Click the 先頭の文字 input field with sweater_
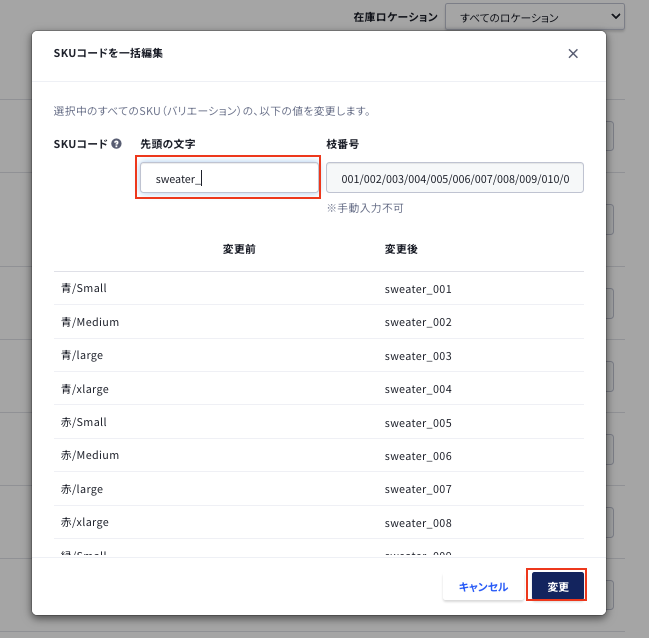Screen dimensions: 649x638 tap(229, 178)
